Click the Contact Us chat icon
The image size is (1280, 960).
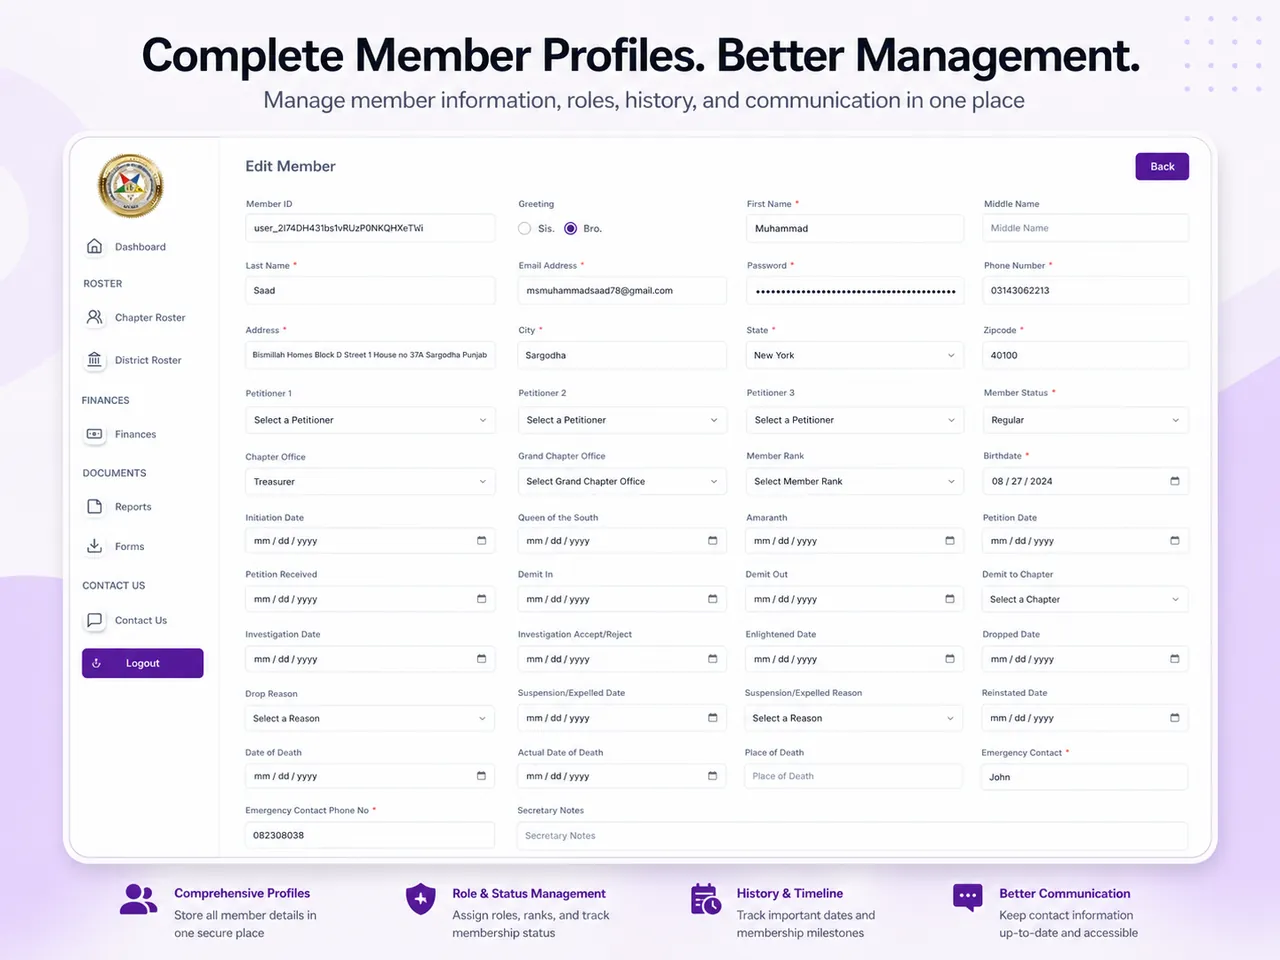[x=94, y=620]
